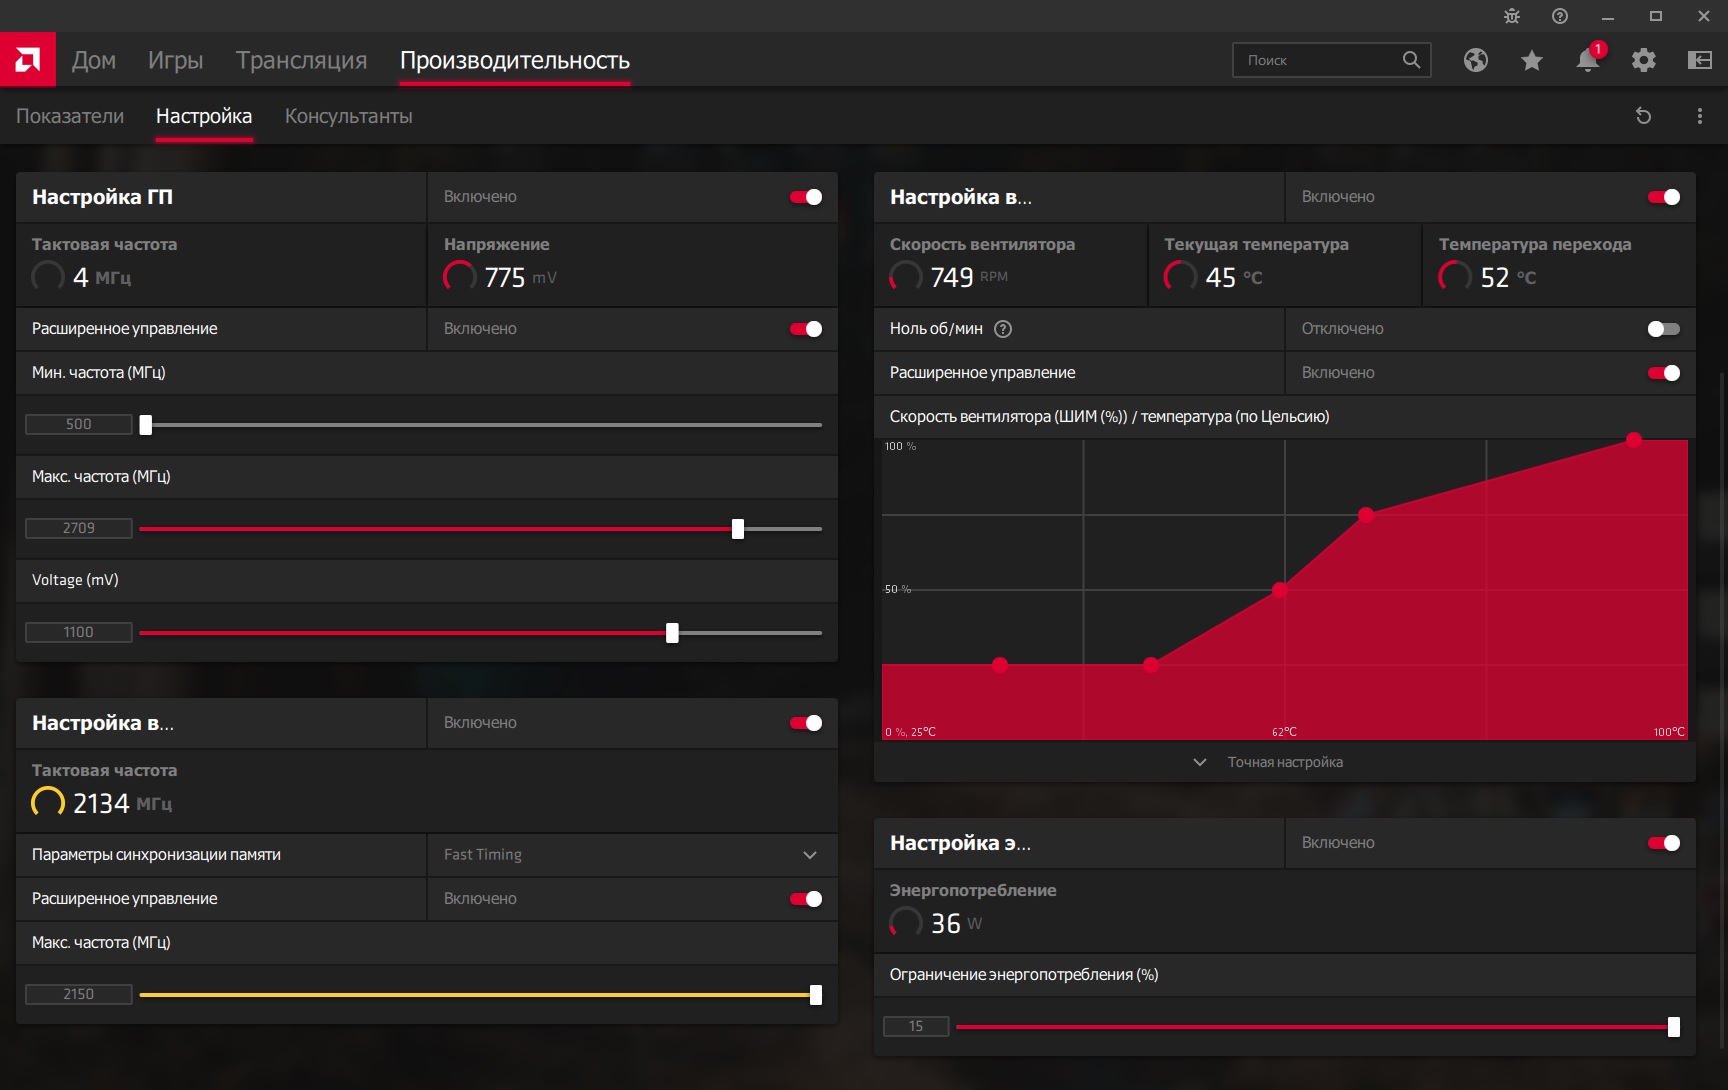Click the GPU Макс. частота slider handle

click(738, 529)
